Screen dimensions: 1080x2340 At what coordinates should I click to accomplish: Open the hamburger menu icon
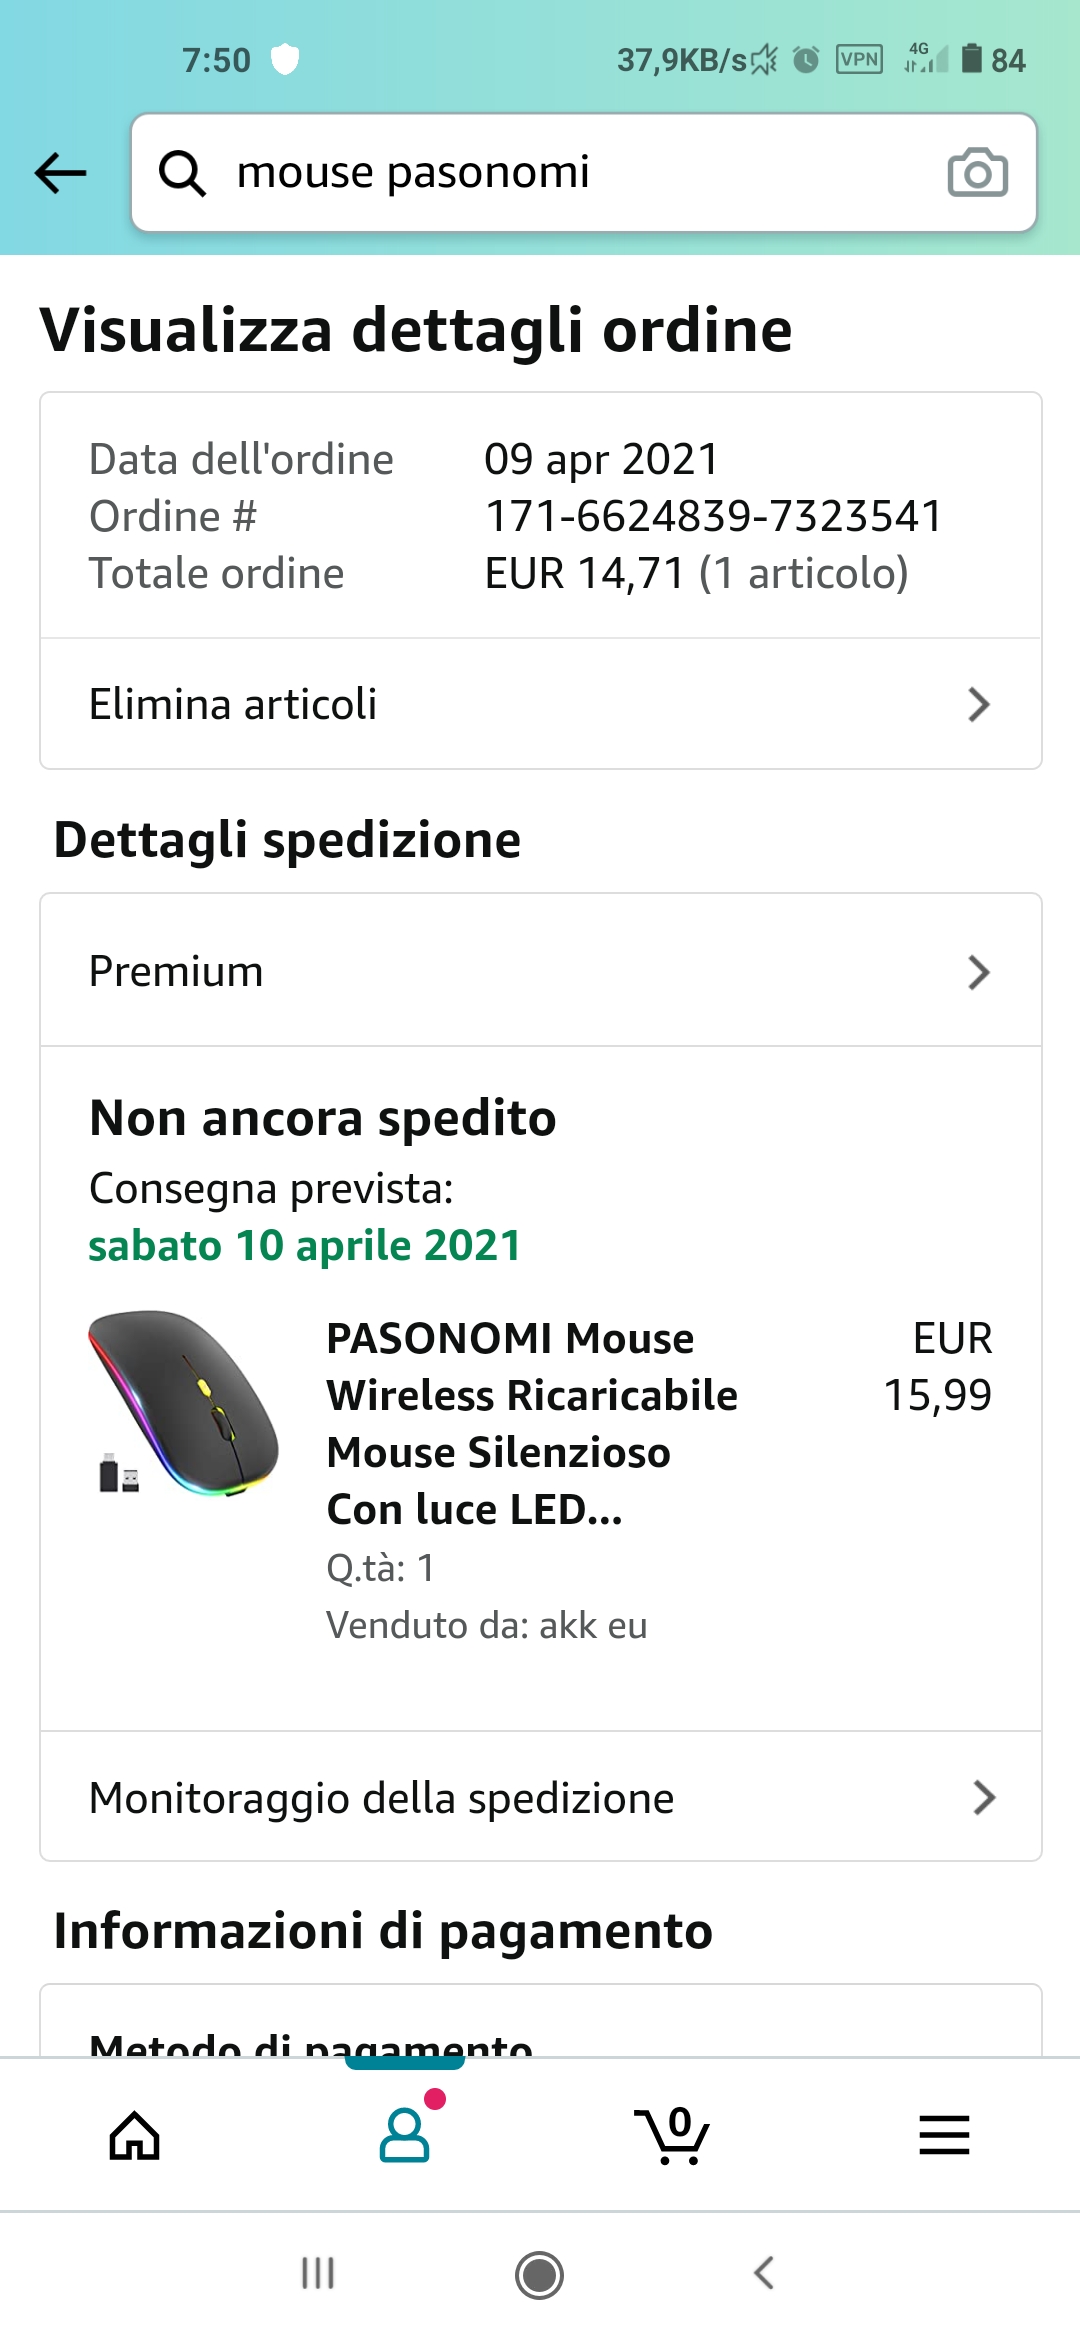pos(944,2136)
